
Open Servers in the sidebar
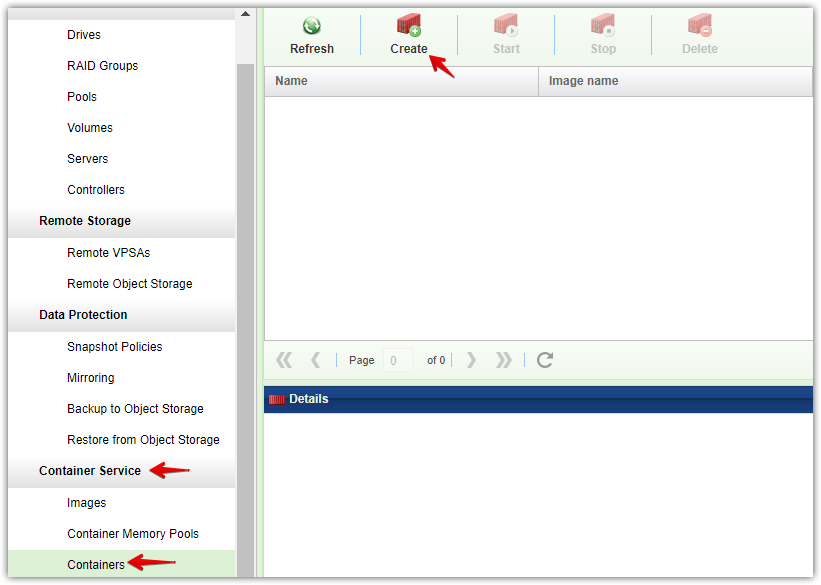[87, 159]
